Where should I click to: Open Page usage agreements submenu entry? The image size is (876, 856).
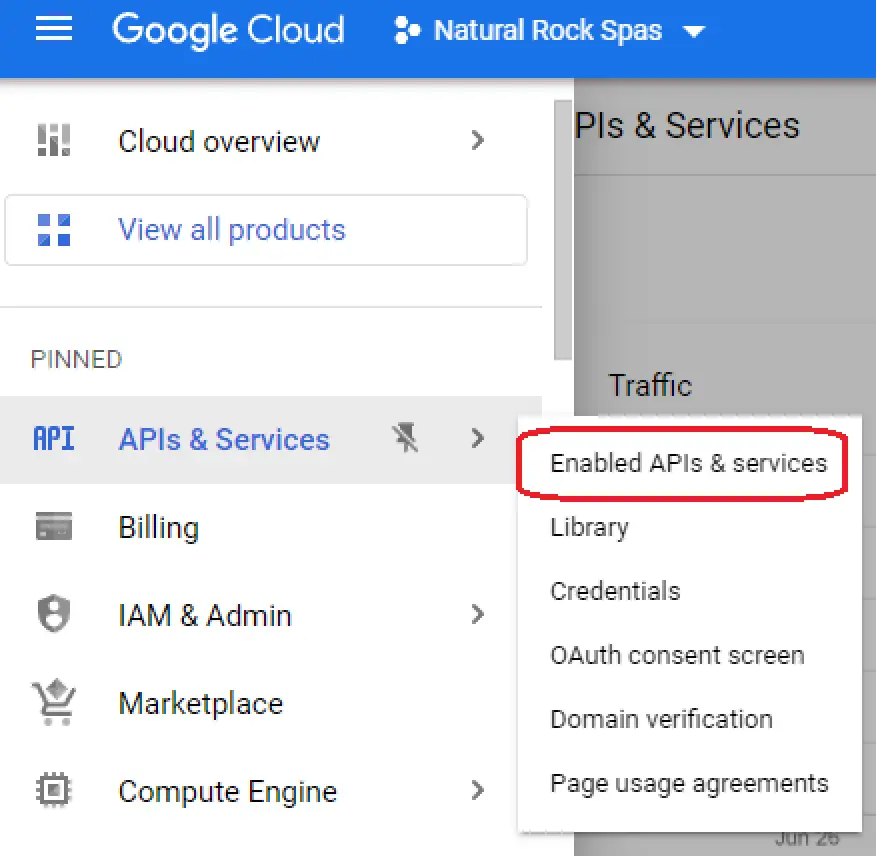click(689, 783)
